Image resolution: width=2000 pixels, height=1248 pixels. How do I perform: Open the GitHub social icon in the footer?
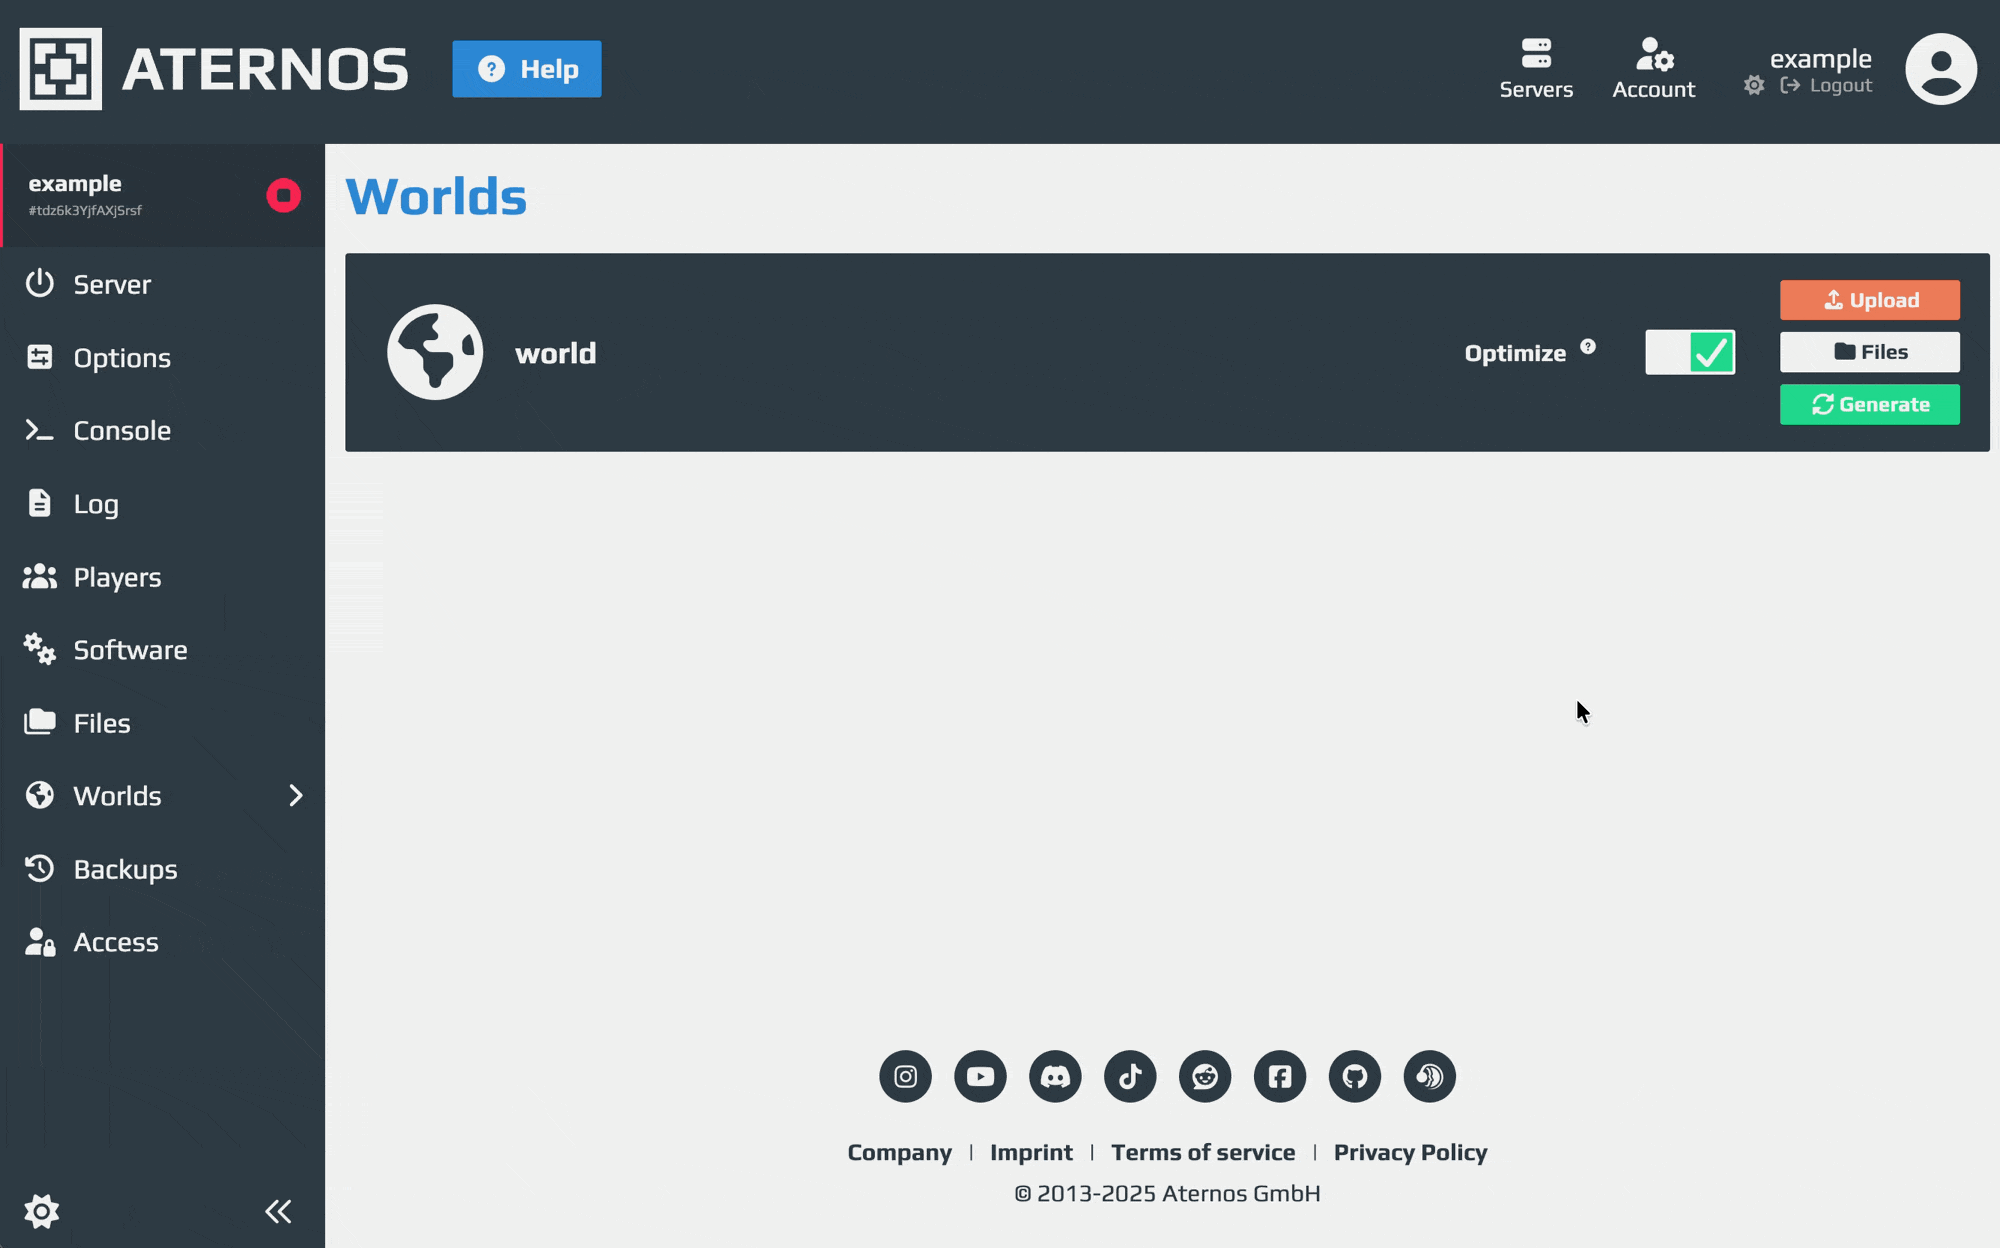[1354, 1076]
